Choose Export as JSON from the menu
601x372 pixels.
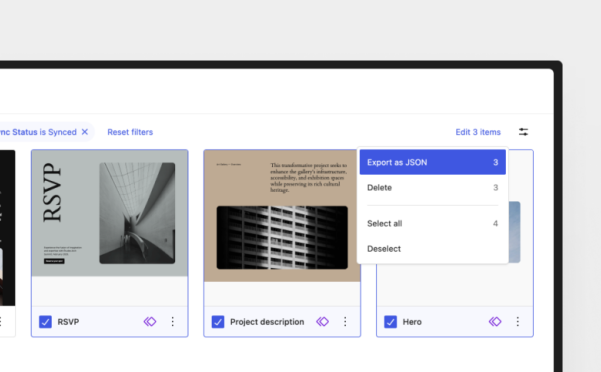432,162
